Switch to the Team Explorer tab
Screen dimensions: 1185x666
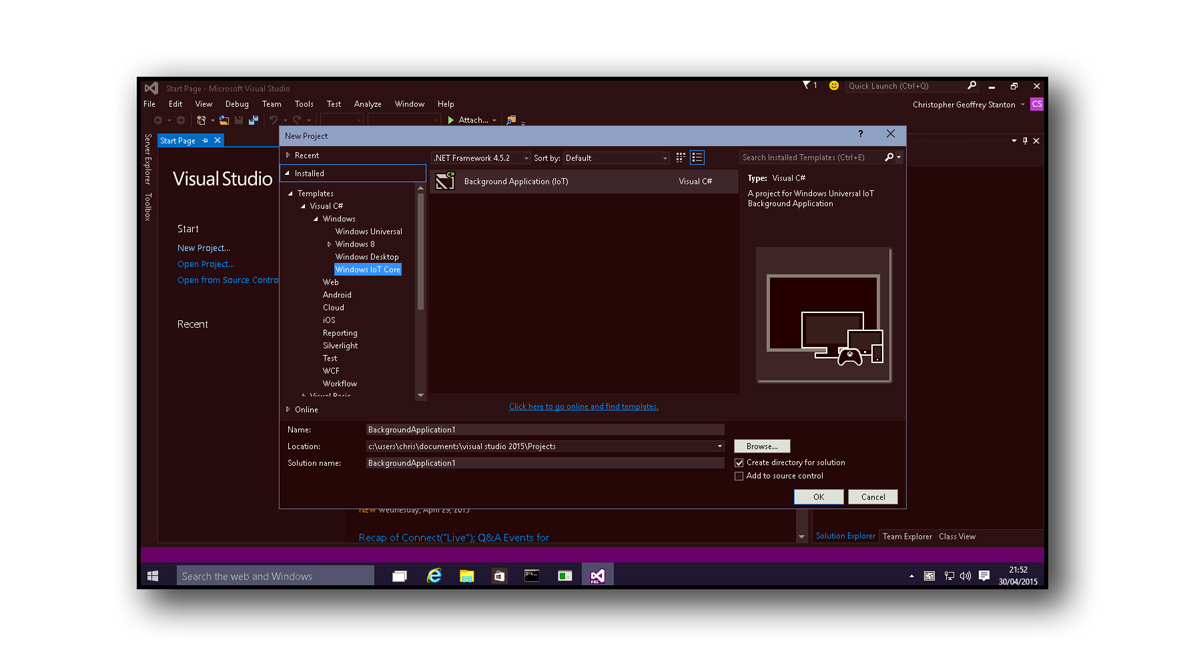pyautogui.click(x=907, y=537)
